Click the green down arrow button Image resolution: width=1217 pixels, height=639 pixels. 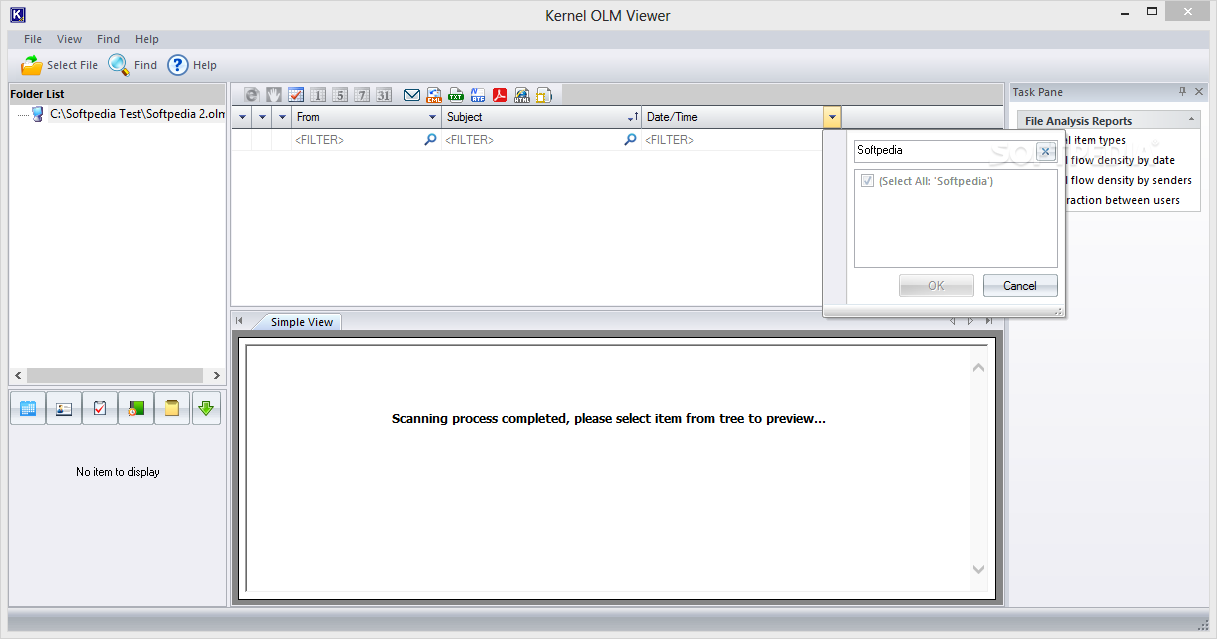tap(206, 408)
